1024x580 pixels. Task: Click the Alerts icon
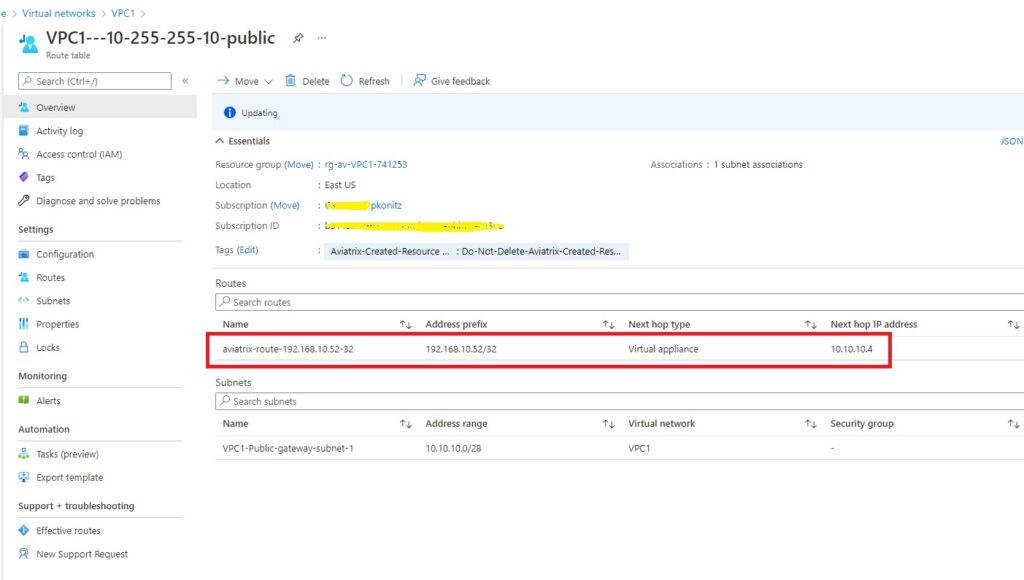click(24, 400)
